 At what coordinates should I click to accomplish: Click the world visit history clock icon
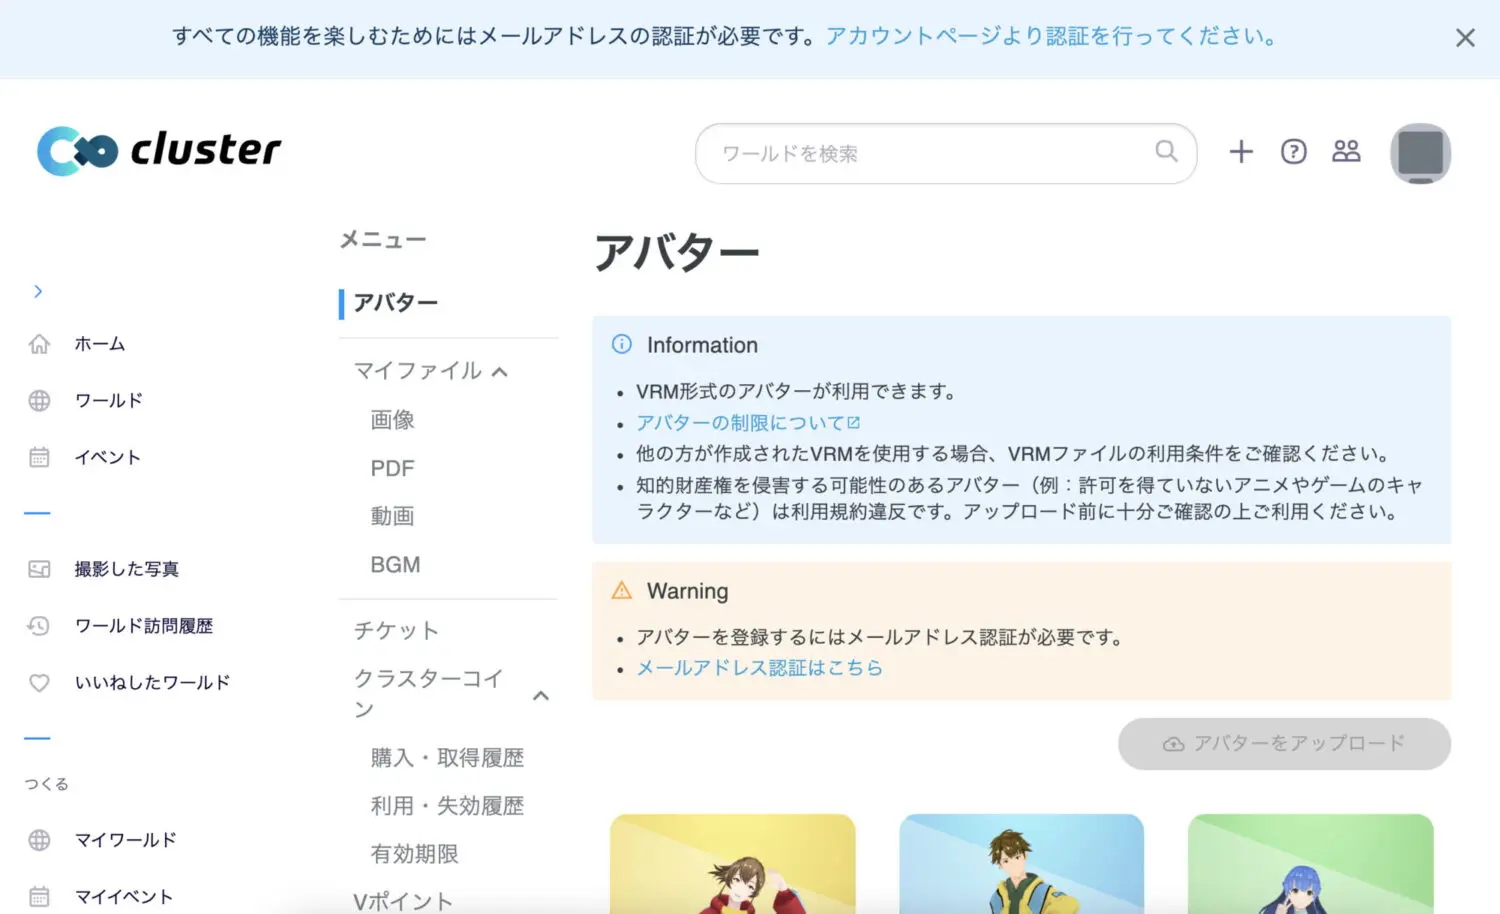tap(39, 626)
